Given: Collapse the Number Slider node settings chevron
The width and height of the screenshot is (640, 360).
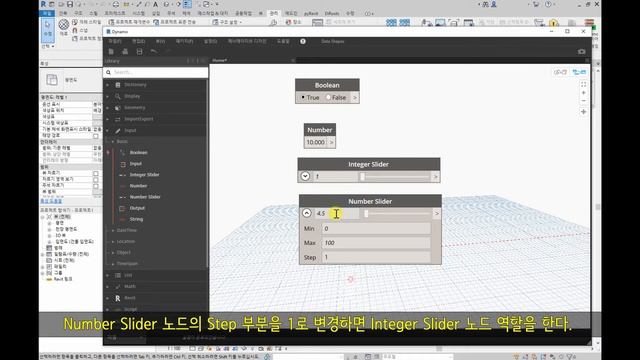Looking at the screenshot, I should click(307, 213).
